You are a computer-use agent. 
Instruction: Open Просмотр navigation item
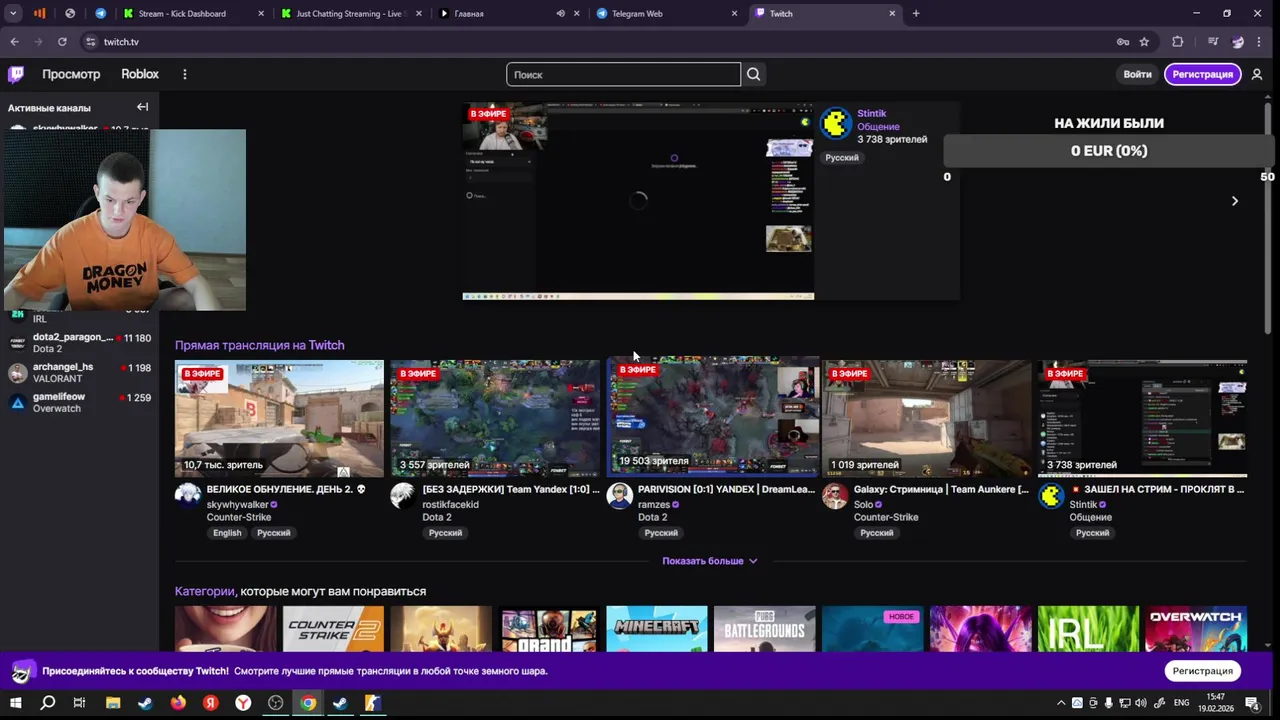(x=71, y=74)
